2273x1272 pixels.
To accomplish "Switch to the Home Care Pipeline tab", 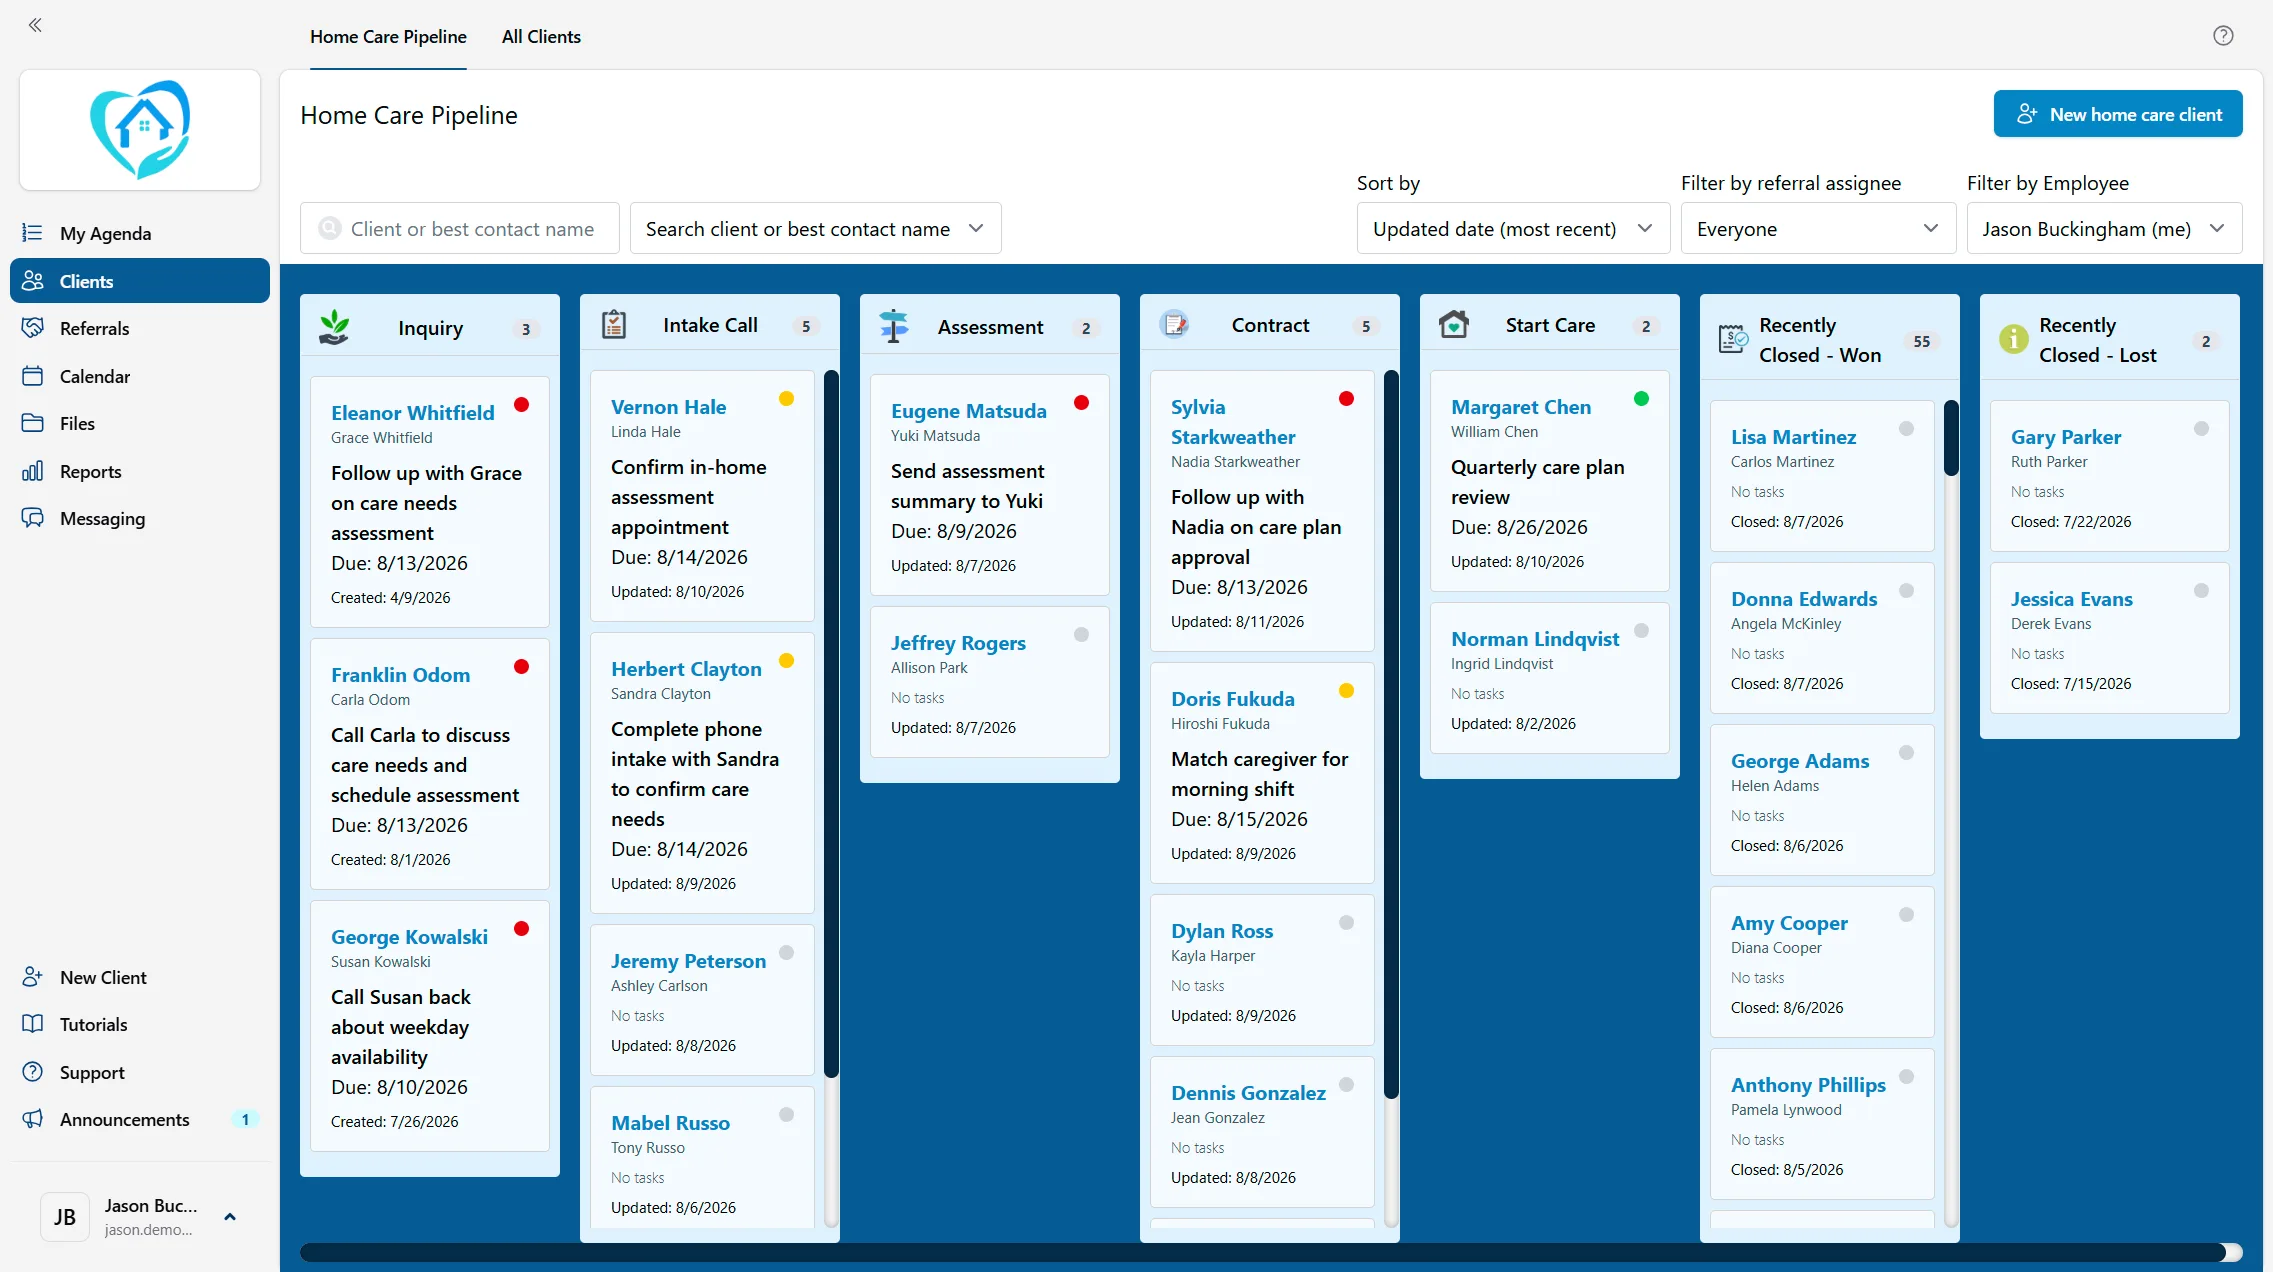I will pyautogui.click(x=388, y=37).
